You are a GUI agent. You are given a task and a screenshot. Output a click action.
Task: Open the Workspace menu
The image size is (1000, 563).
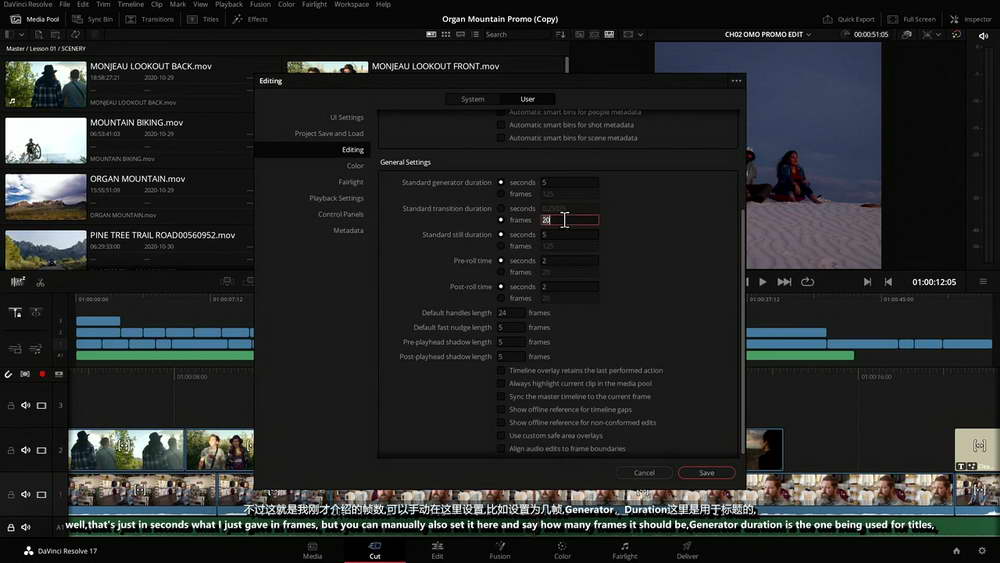(x=351, y=4)
